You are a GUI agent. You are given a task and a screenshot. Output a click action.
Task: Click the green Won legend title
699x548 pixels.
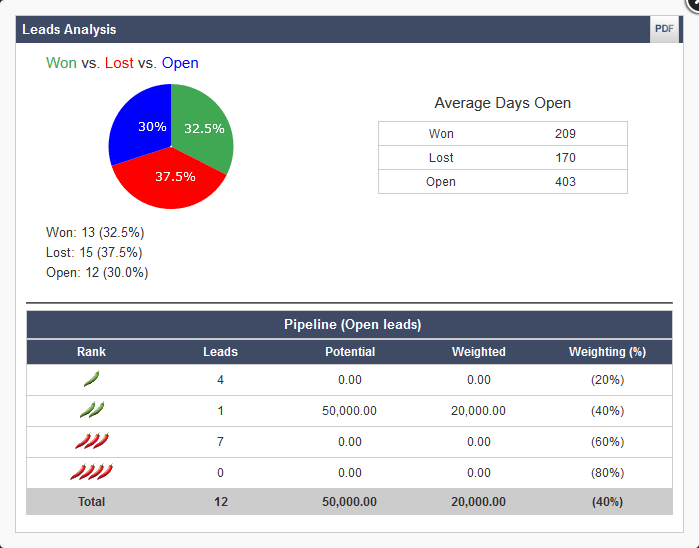click(x=61, y=63)
